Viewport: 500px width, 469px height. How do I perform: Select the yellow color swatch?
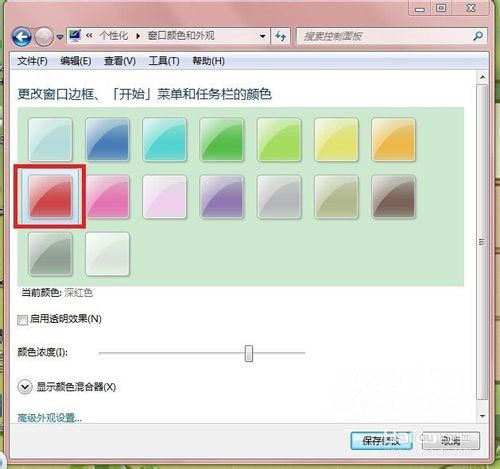coord(336,139)
